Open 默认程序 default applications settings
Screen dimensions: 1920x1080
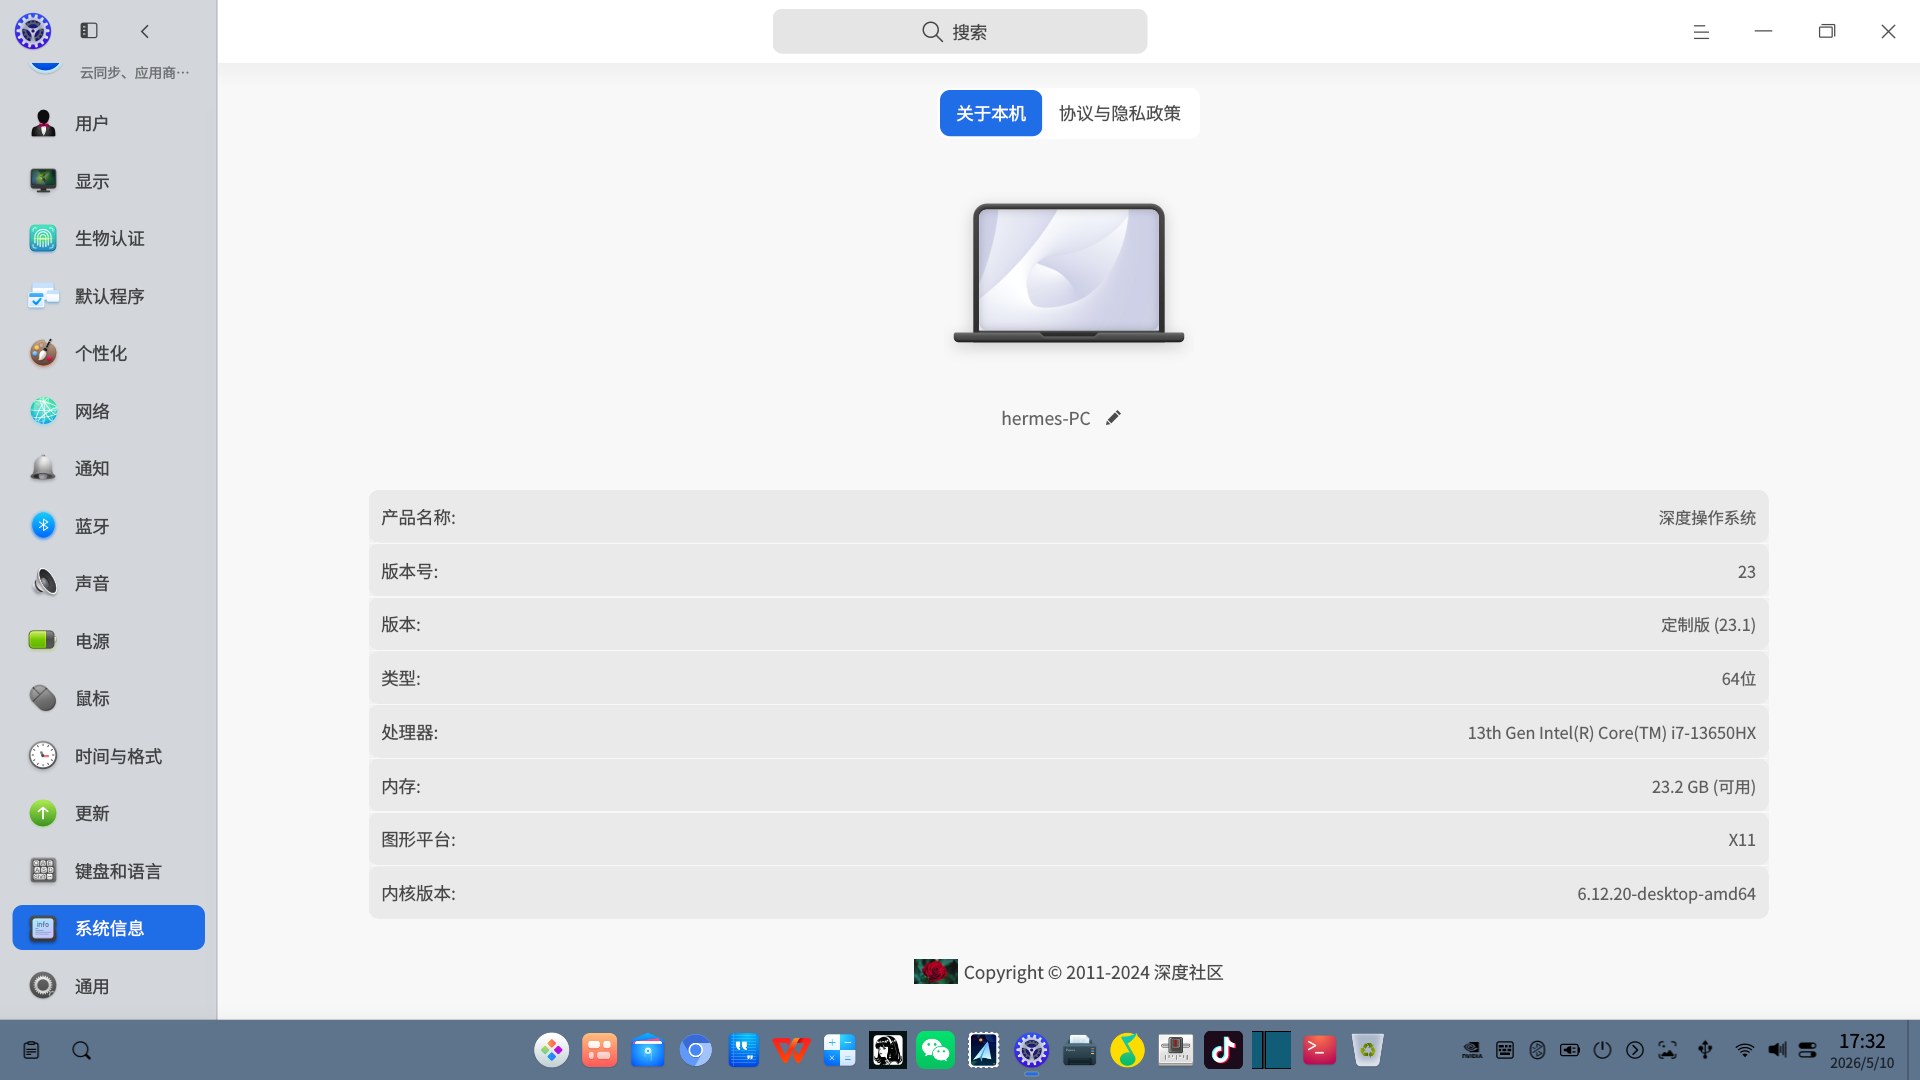point(108,296)
